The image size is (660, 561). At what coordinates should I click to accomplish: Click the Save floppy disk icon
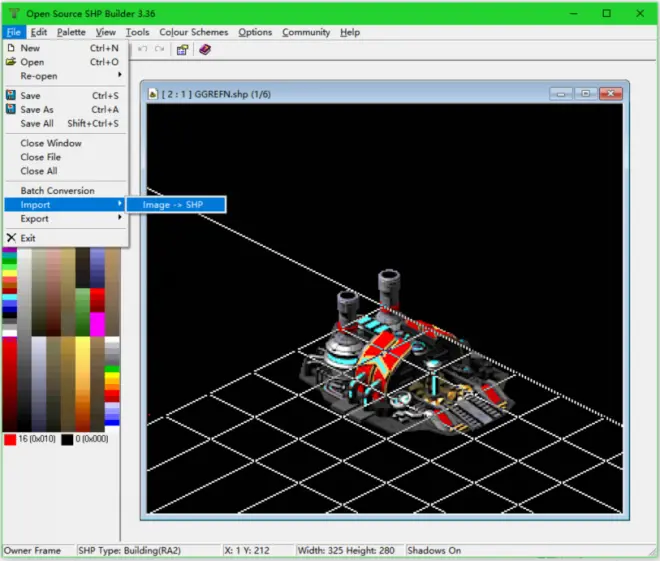pos(11,95)
